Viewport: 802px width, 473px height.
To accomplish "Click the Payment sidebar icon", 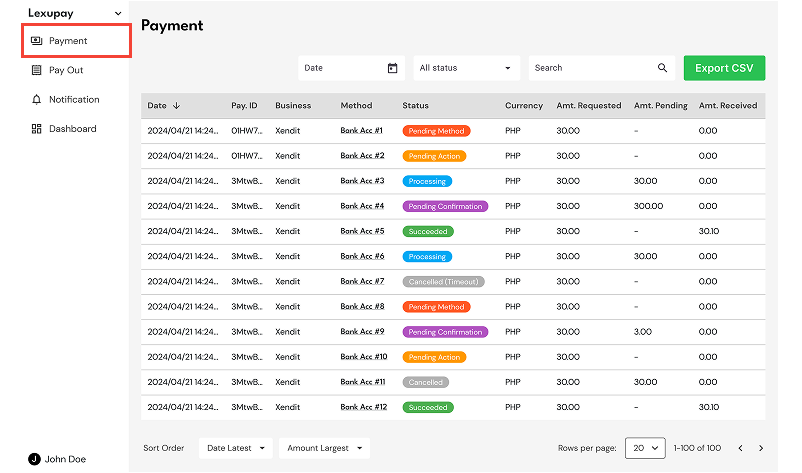I will pyautogui.click(x=36, y=41).
